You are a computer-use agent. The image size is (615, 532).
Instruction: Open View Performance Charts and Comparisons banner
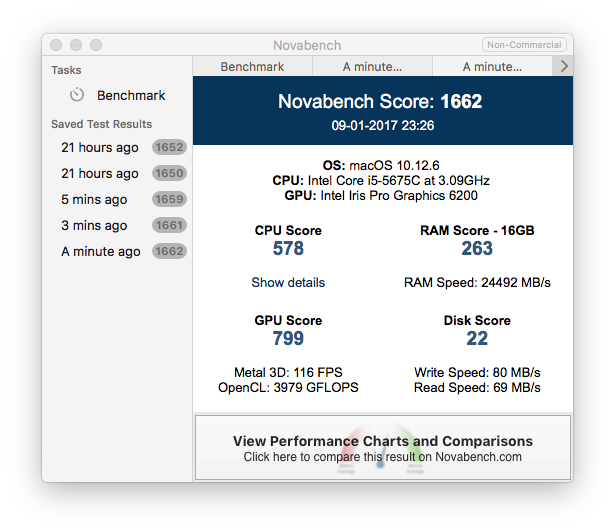(x=383, y=447)
